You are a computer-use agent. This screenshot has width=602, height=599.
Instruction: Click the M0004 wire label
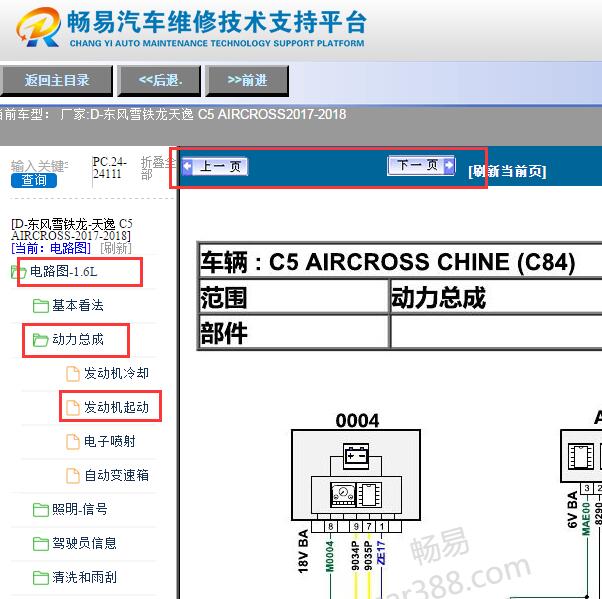pyautogui.click(x=329, y=556)
